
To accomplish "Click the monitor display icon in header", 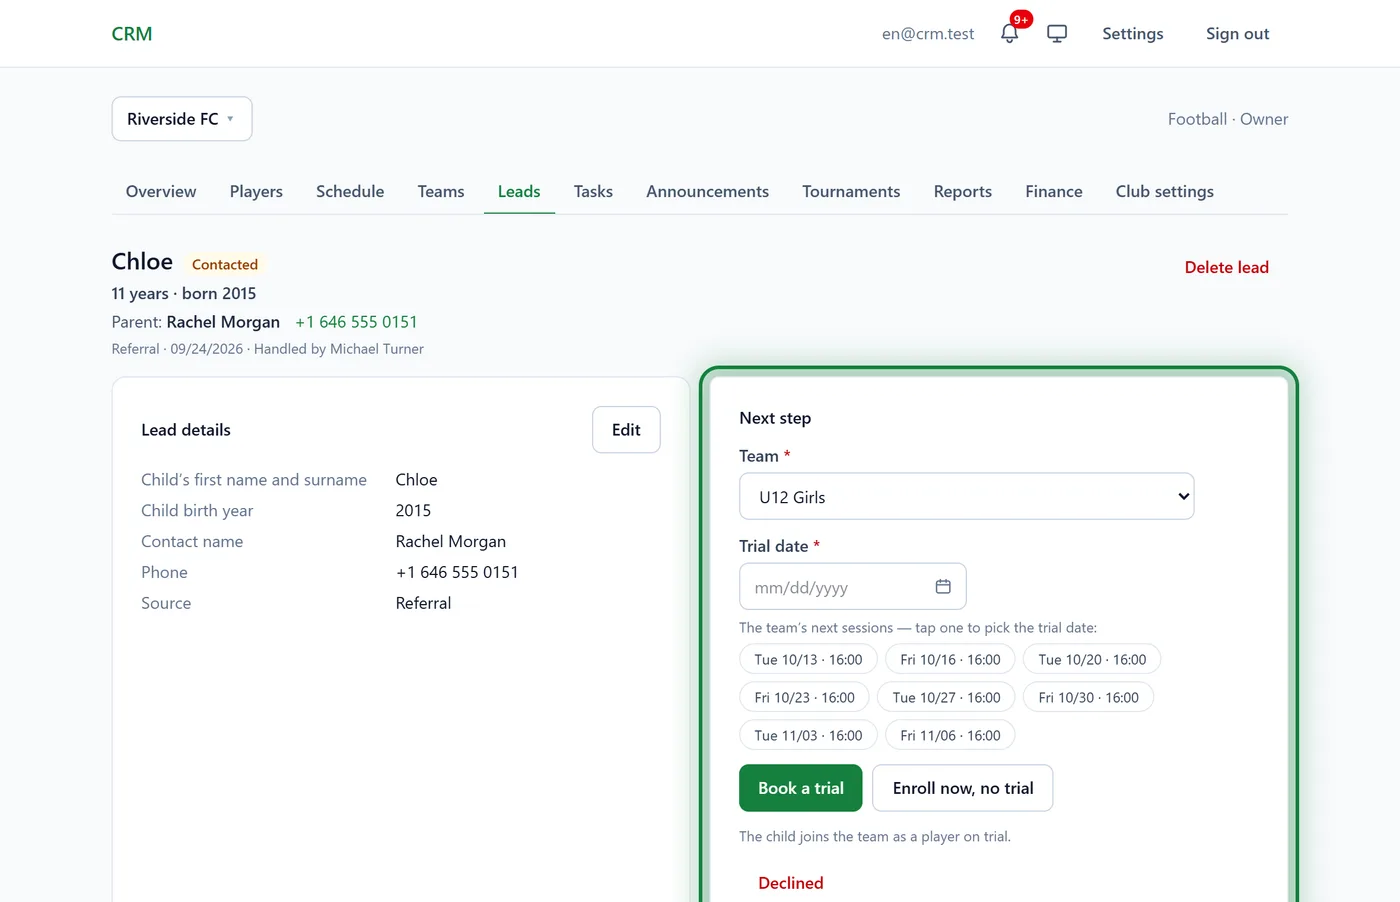I will pos(1057,33).
